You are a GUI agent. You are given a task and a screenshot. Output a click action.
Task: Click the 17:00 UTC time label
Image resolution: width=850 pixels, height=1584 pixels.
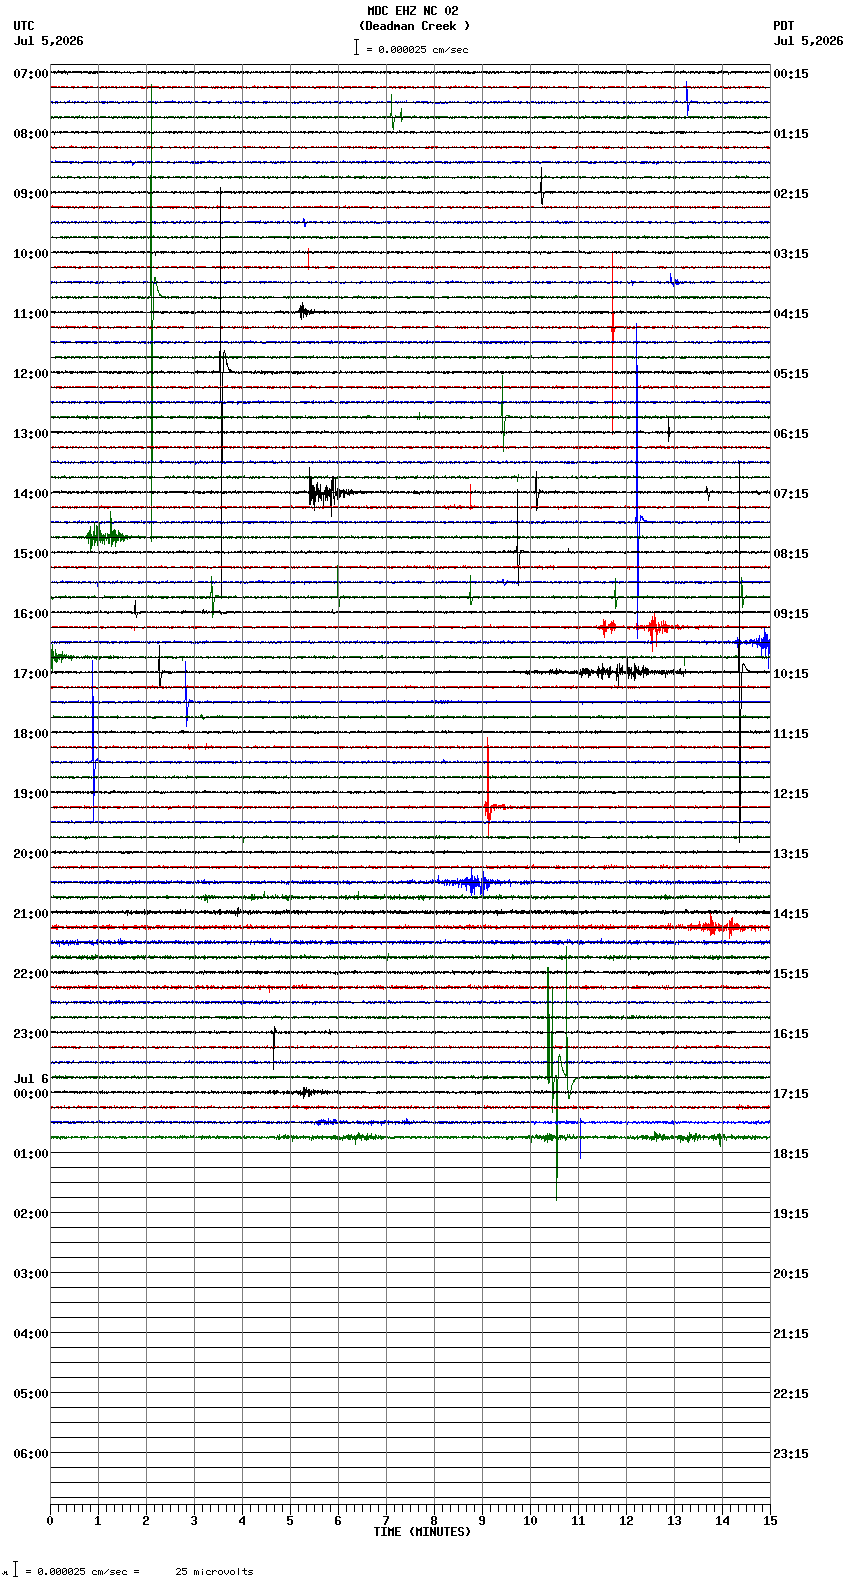point(31,674)
